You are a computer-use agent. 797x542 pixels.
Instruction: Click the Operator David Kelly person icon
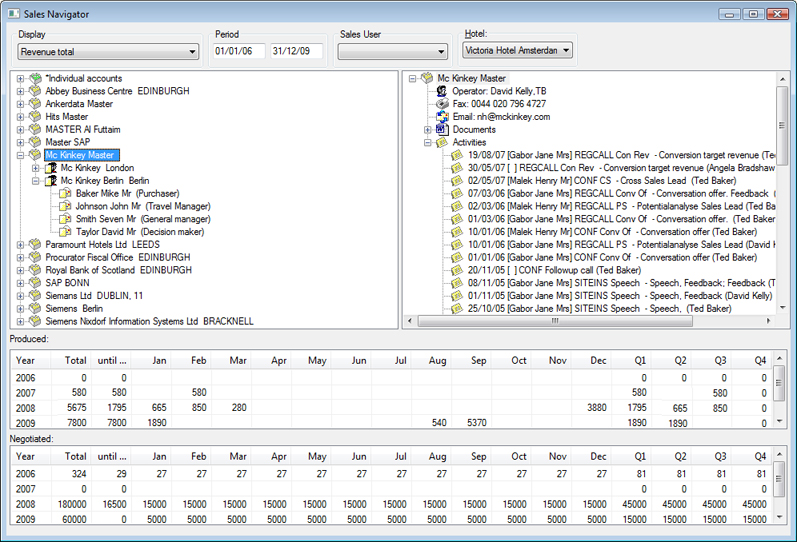pos(442,91)
